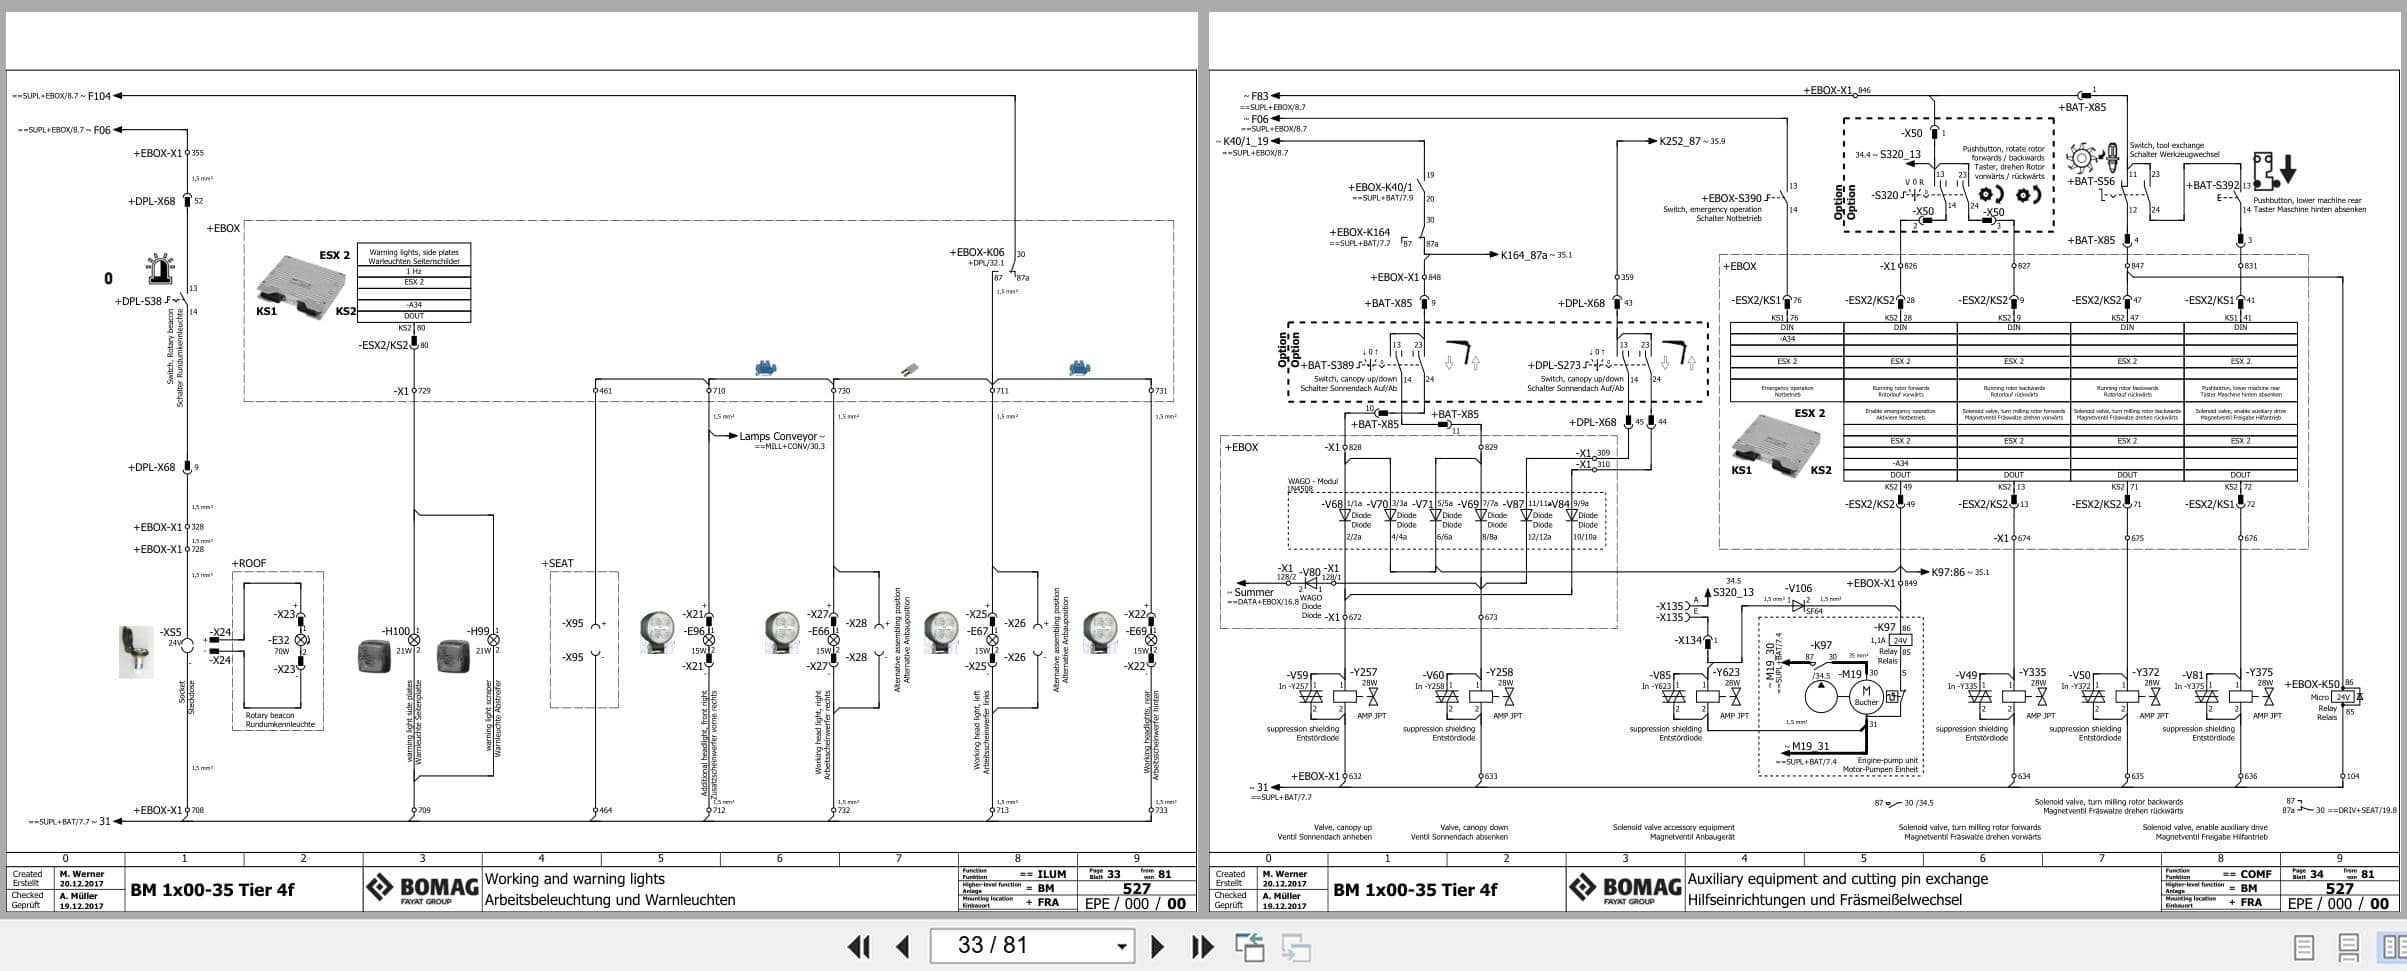Click the +BAT-S389 canopy switch label
Screen dimensions: 2407x971
pyautogui.click(x=1328, y=366)
